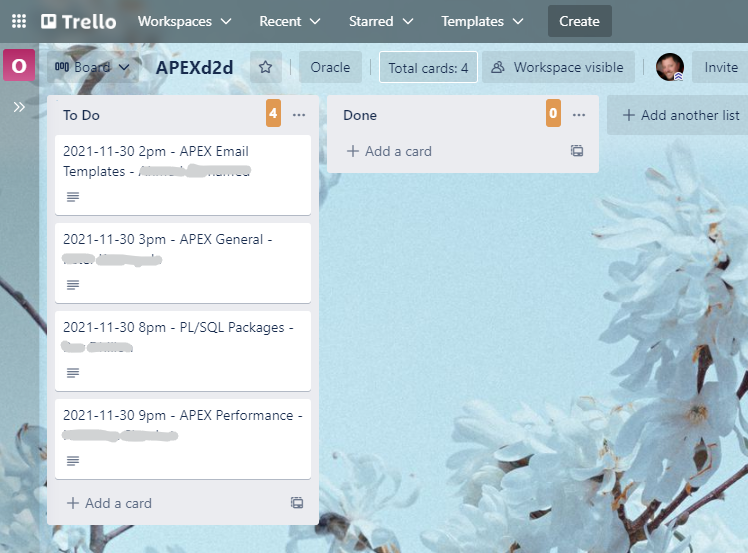Create from template in Done list
Screen dimensions: 748x553
click(x=577, y=151)
